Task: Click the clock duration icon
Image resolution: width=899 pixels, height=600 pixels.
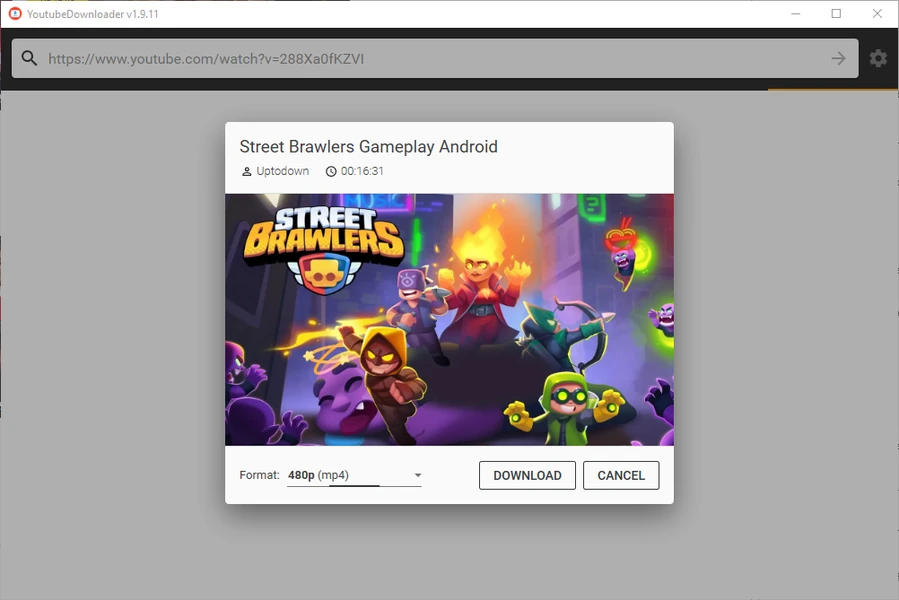Action: pyautogui.click(x=331, y=172)
